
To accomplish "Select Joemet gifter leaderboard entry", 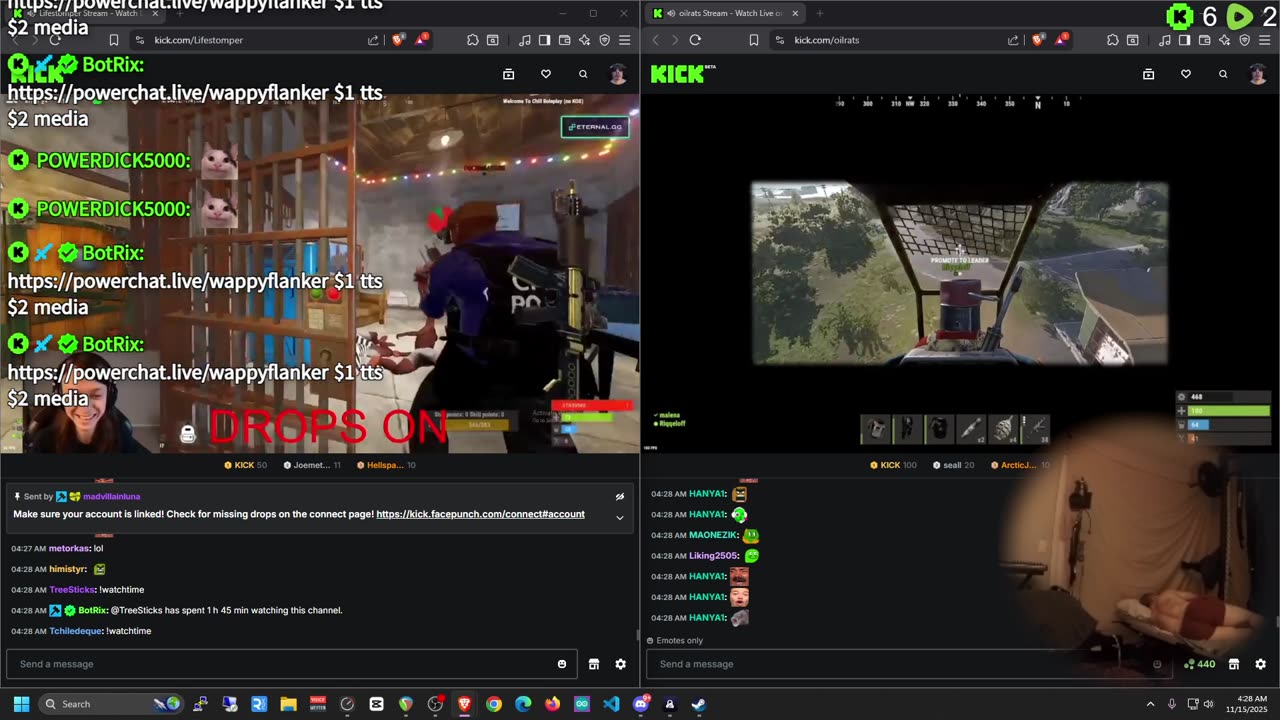I will pyautogui.click(x=312, y=465).
